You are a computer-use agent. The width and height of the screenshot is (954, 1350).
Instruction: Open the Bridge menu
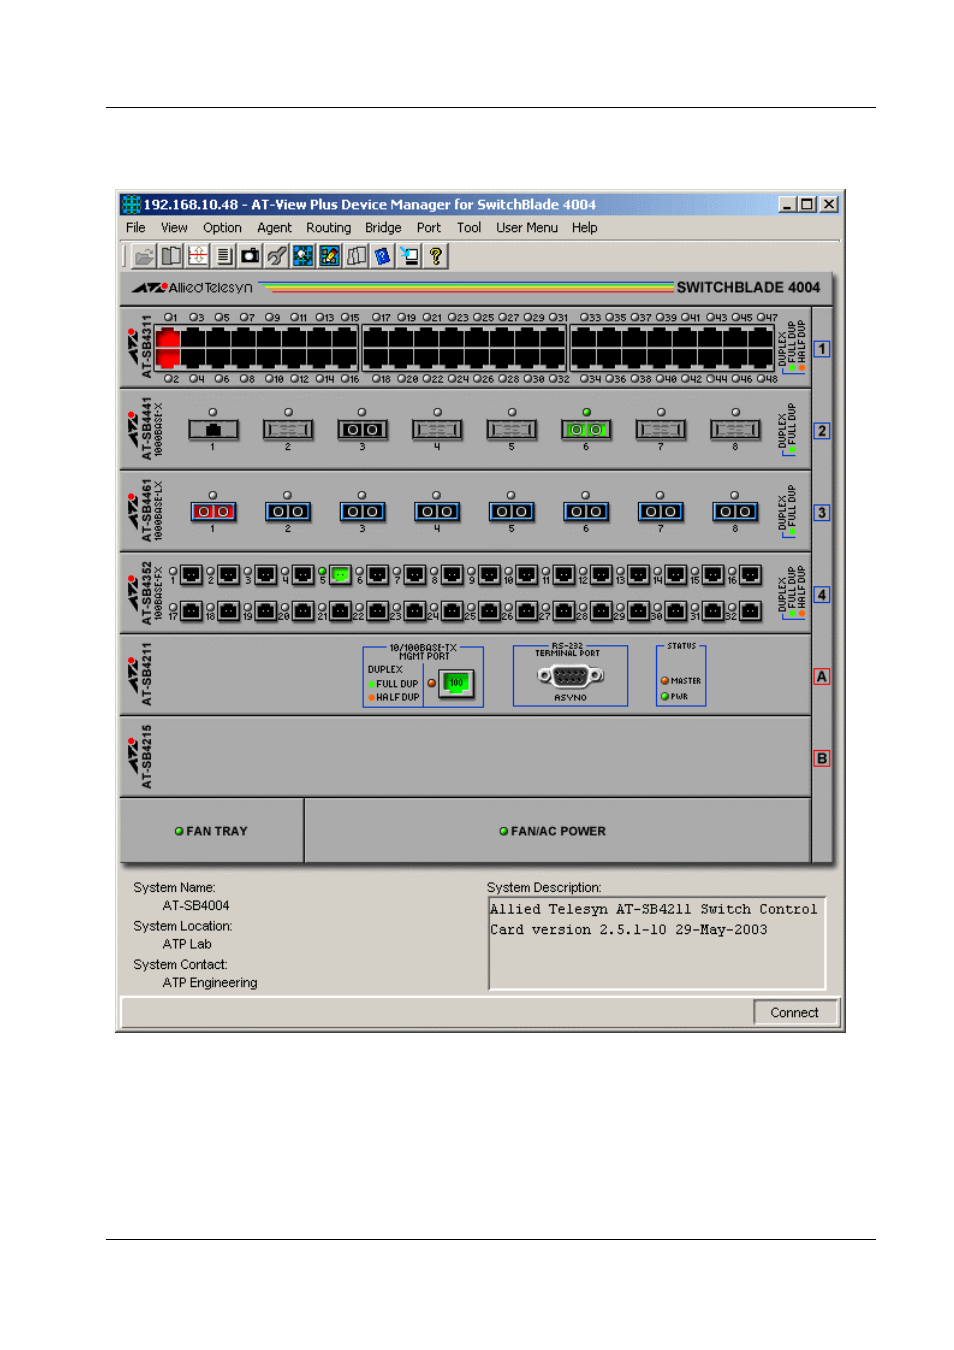[x=383, y=228]
